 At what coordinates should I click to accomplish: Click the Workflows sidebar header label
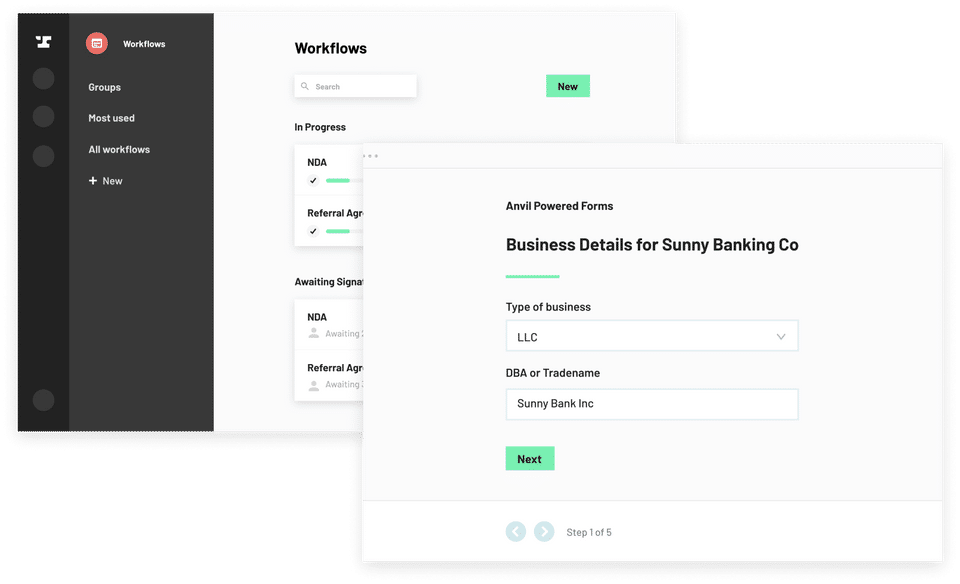point(144,44)
